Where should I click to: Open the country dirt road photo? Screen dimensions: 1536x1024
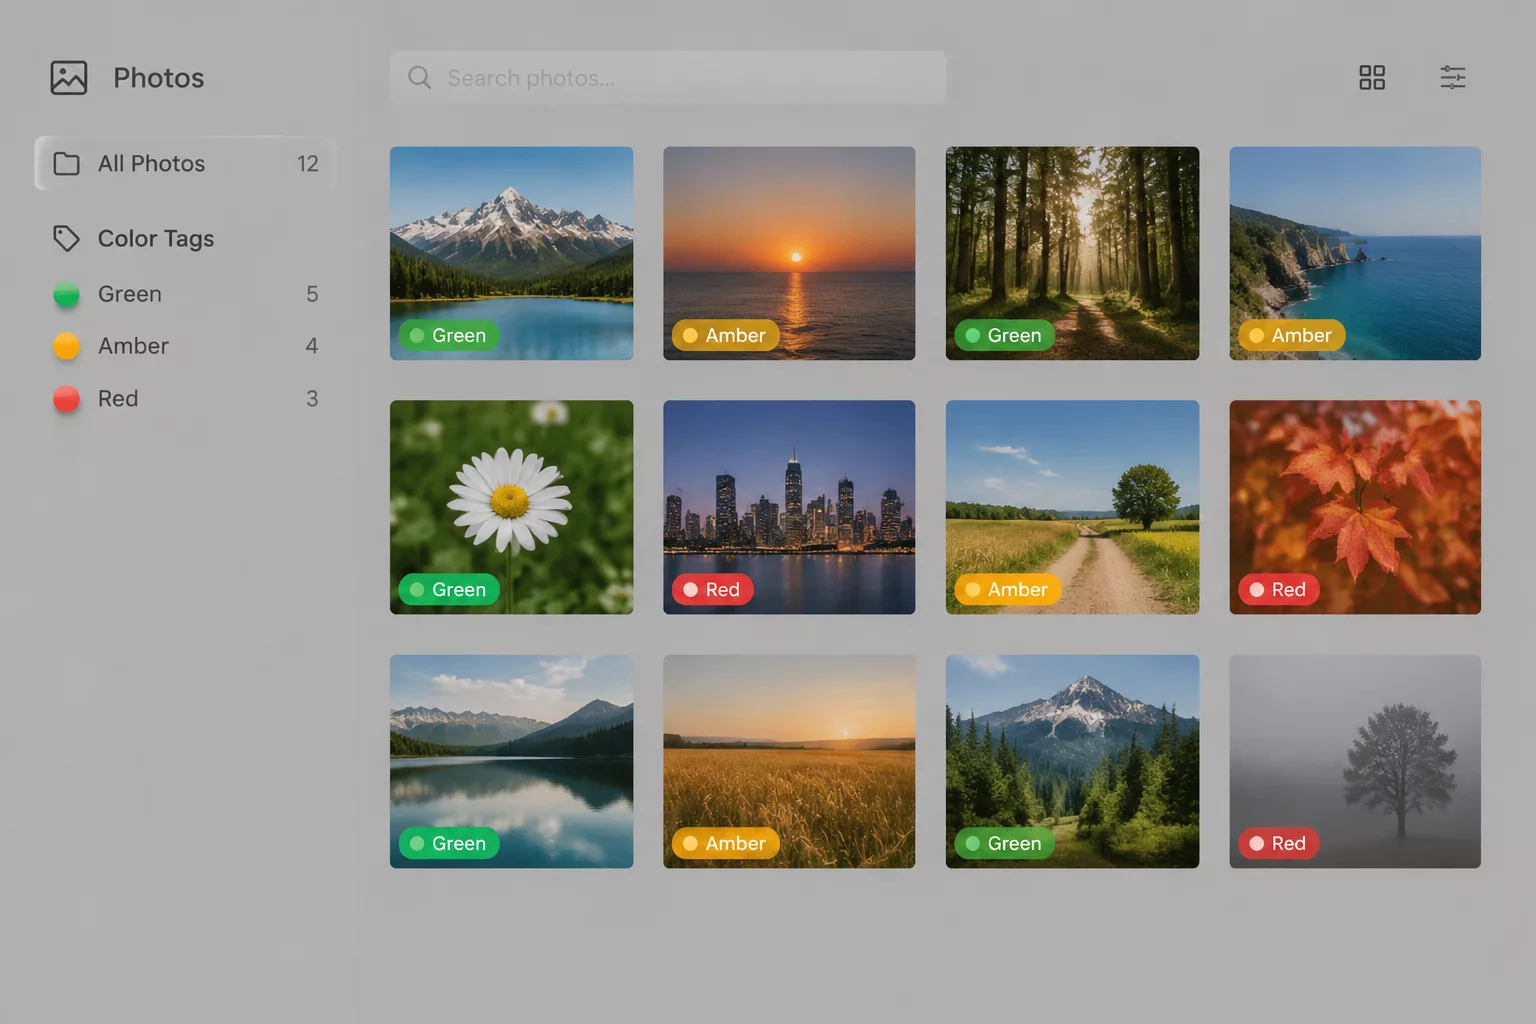tap(1072, 507)
